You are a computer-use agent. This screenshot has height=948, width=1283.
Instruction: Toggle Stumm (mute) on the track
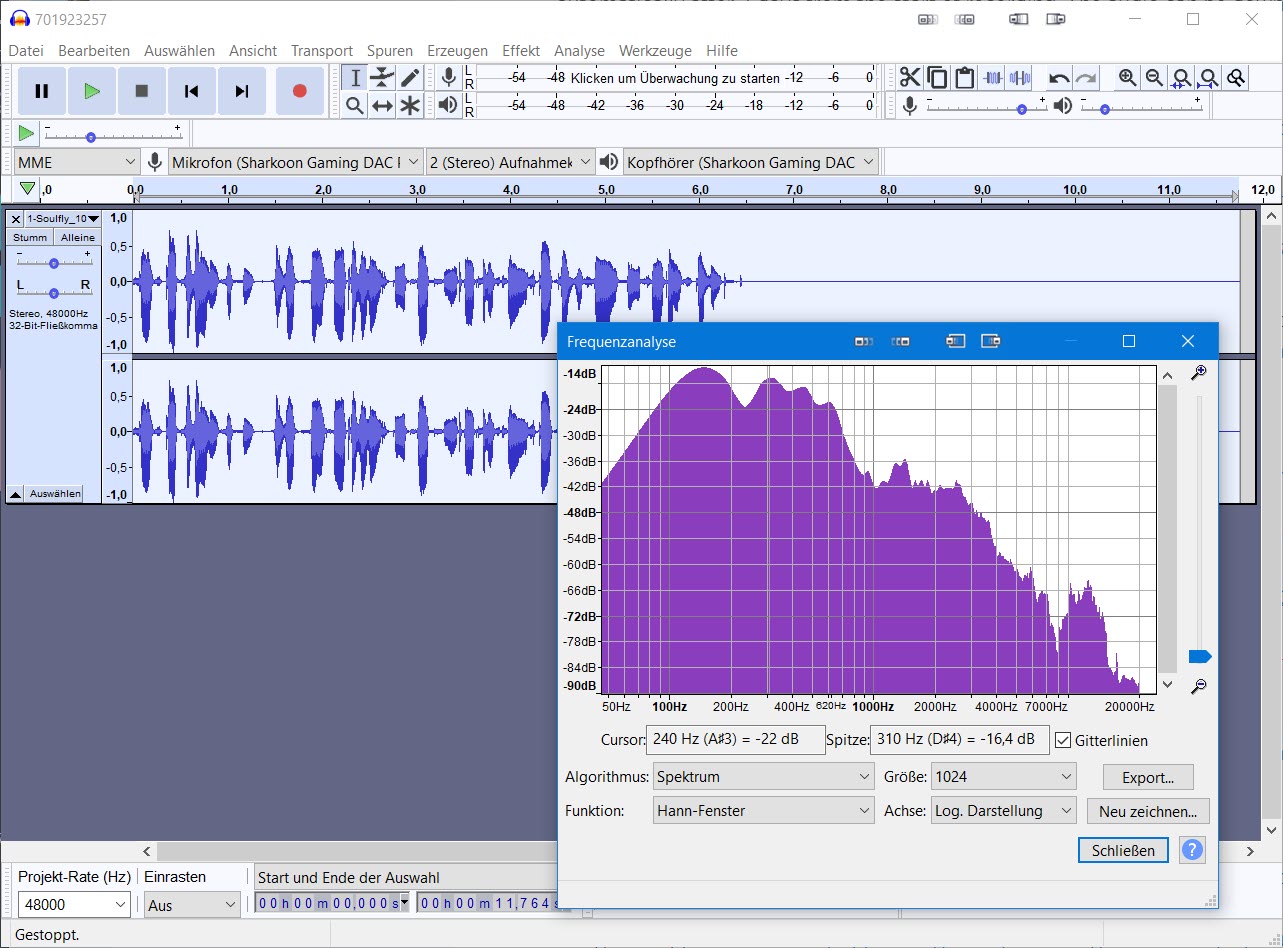[30, 237]
